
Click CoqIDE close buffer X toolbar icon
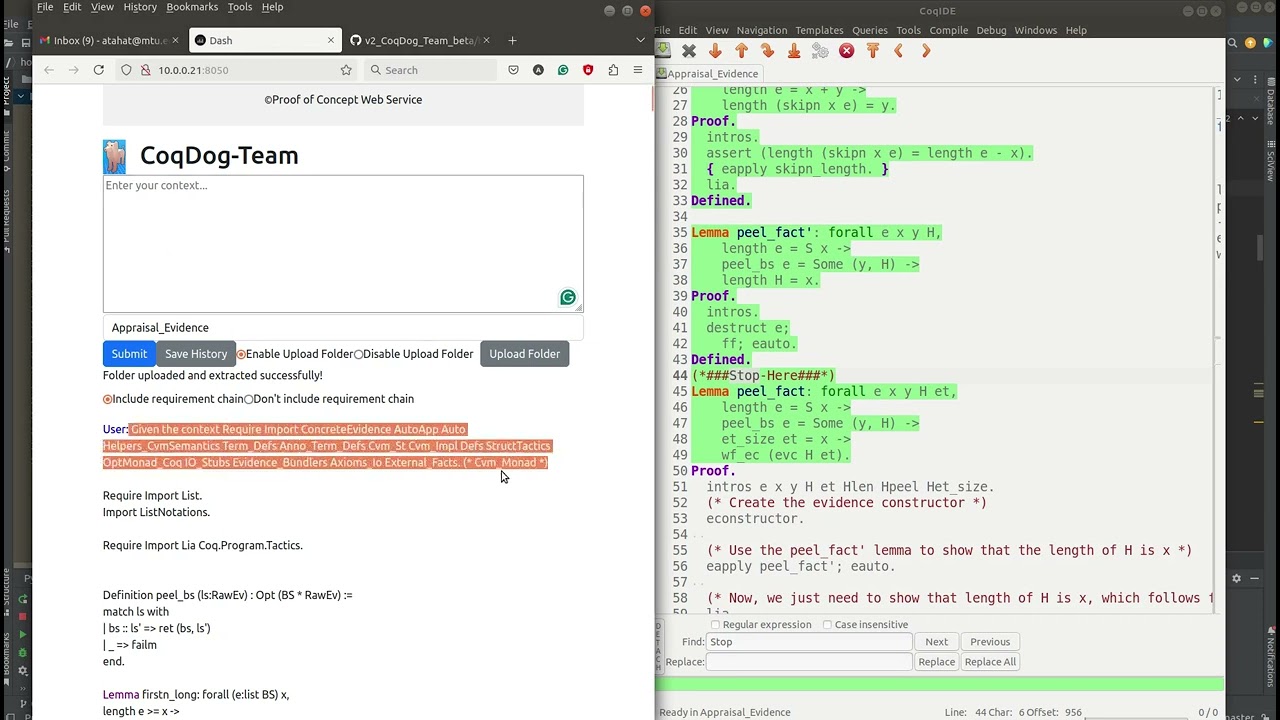[689, 50]
